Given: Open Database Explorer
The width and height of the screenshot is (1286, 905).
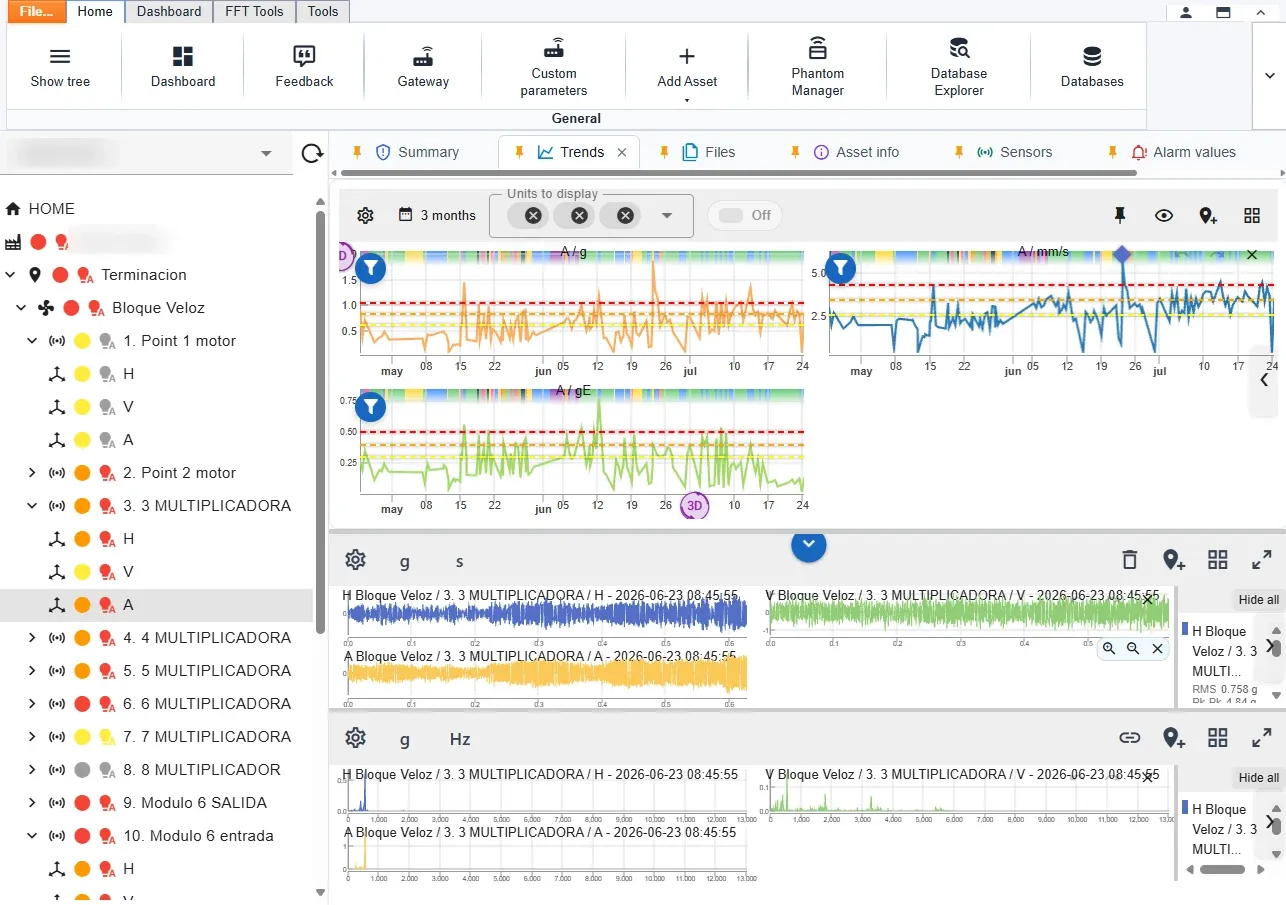Looking at the screenshot, I should coord(959,66).
